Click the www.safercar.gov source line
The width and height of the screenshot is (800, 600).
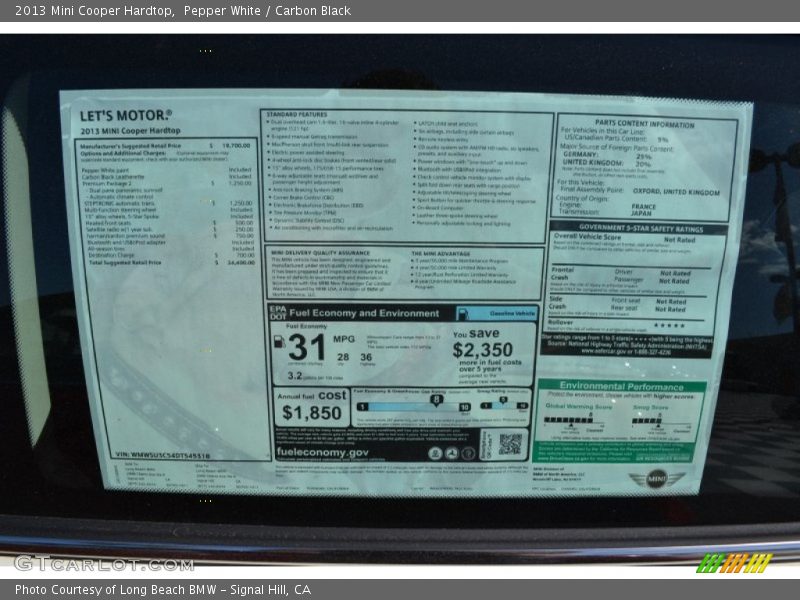point(626,352)
